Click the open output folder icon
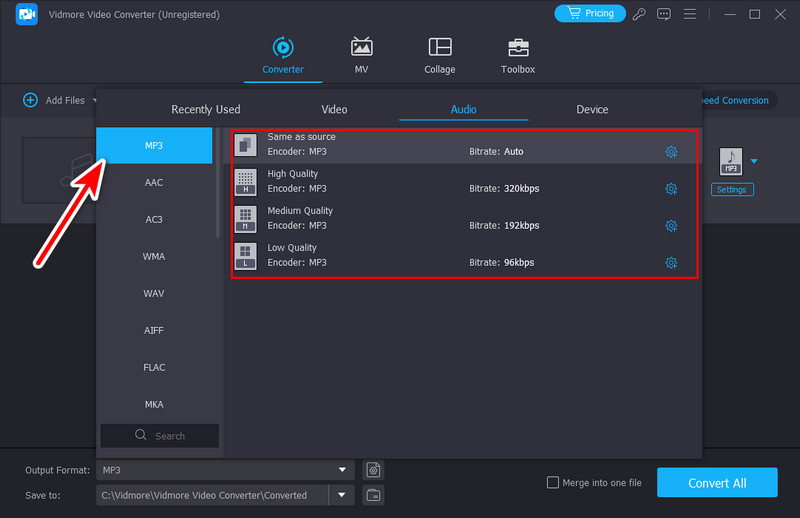The width and height of the screenshot is (800, 518). (373, 495)
